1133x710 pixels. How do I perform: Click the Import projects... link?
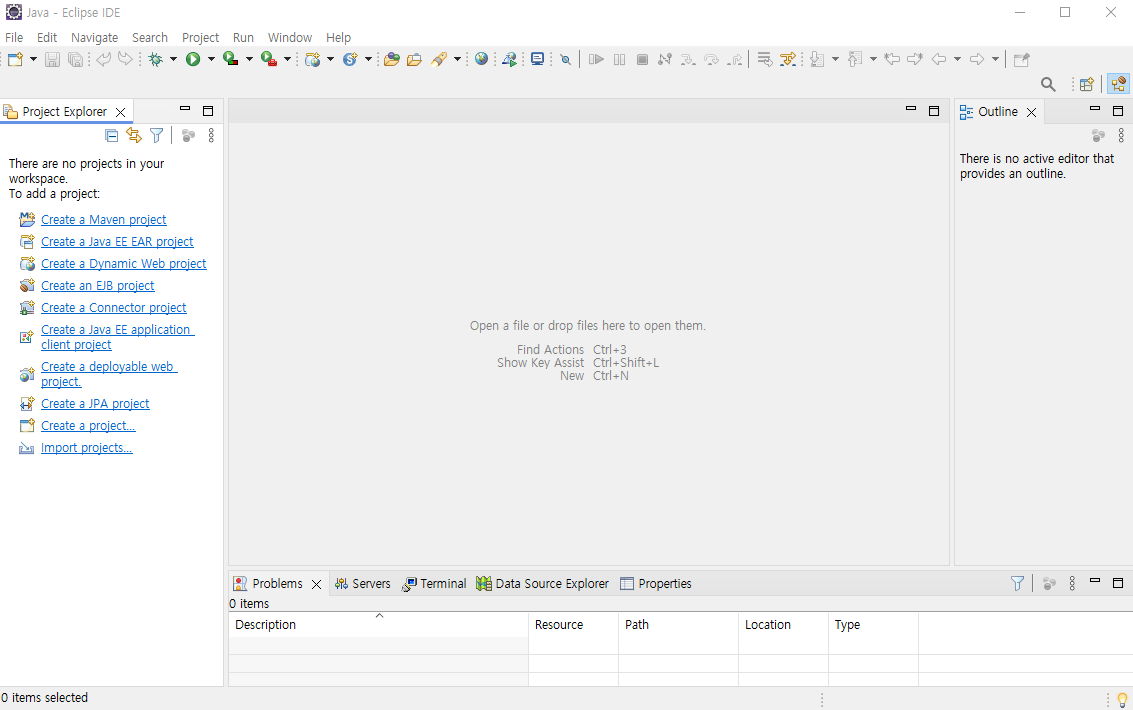click(87, 448)
